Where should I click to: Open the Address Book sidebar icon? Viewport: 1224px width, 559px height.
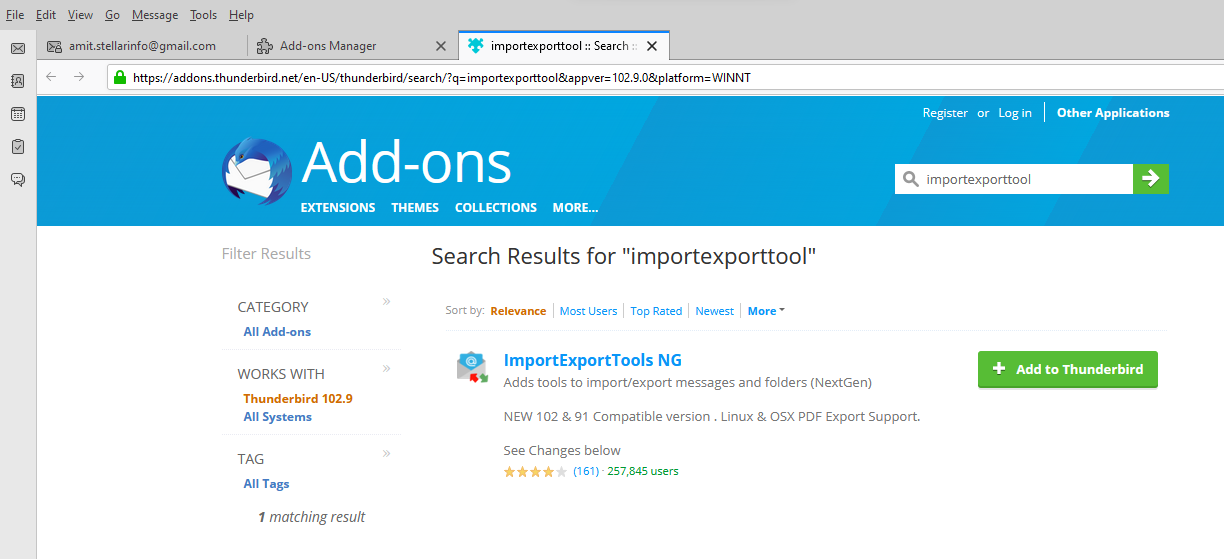pyautogui.click(x=18, y=81)
